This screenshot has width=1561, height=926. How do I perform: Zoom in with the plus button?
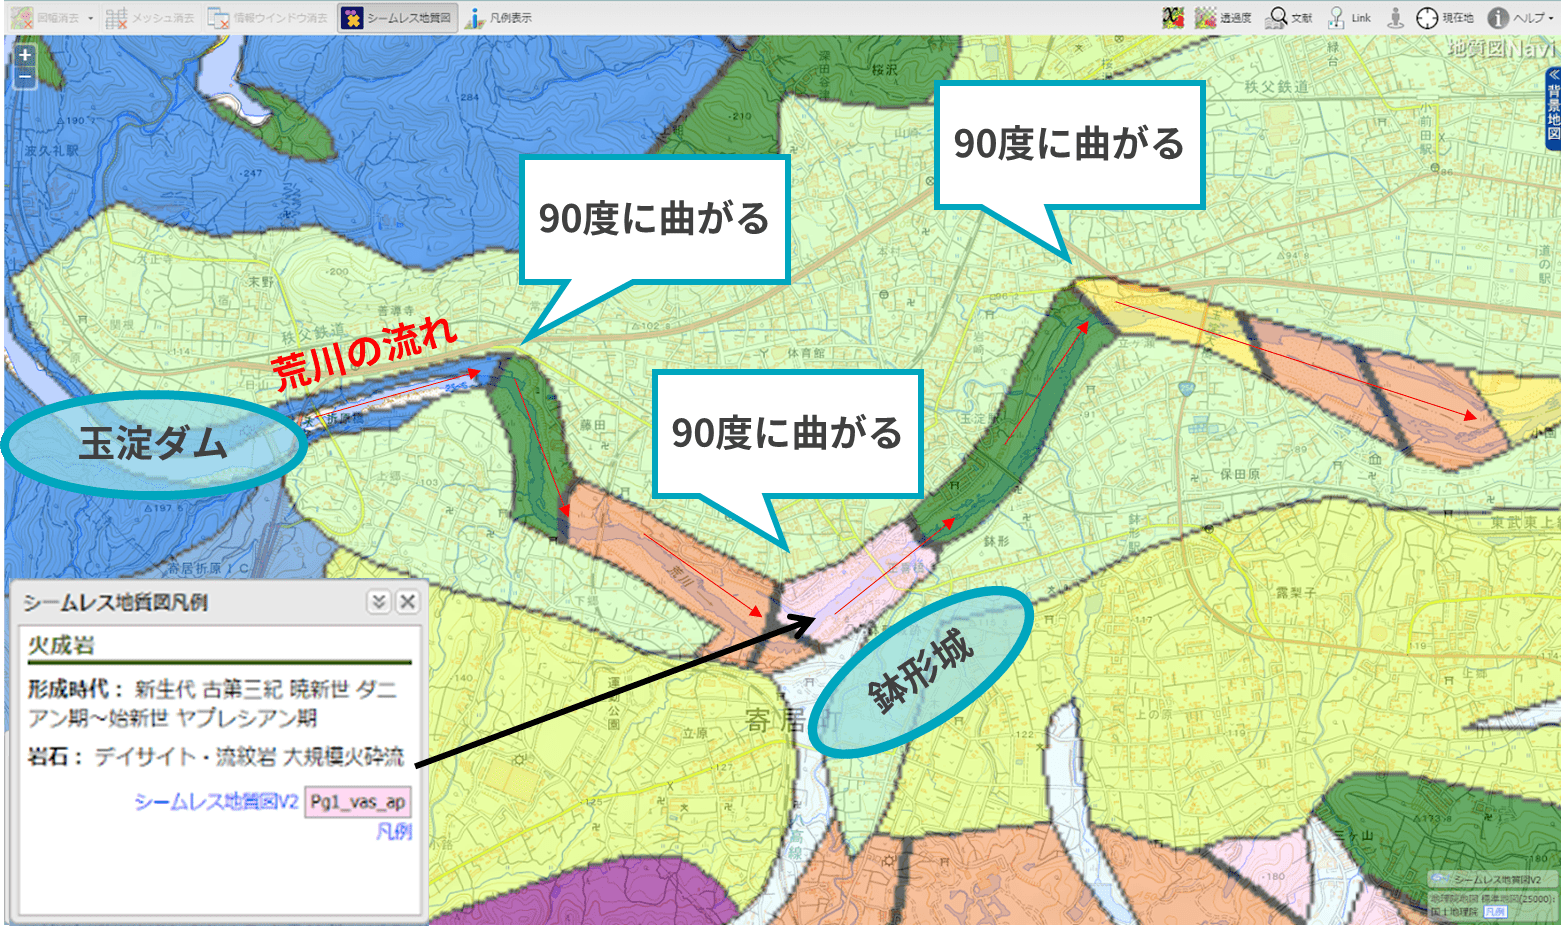pos(25,56)
